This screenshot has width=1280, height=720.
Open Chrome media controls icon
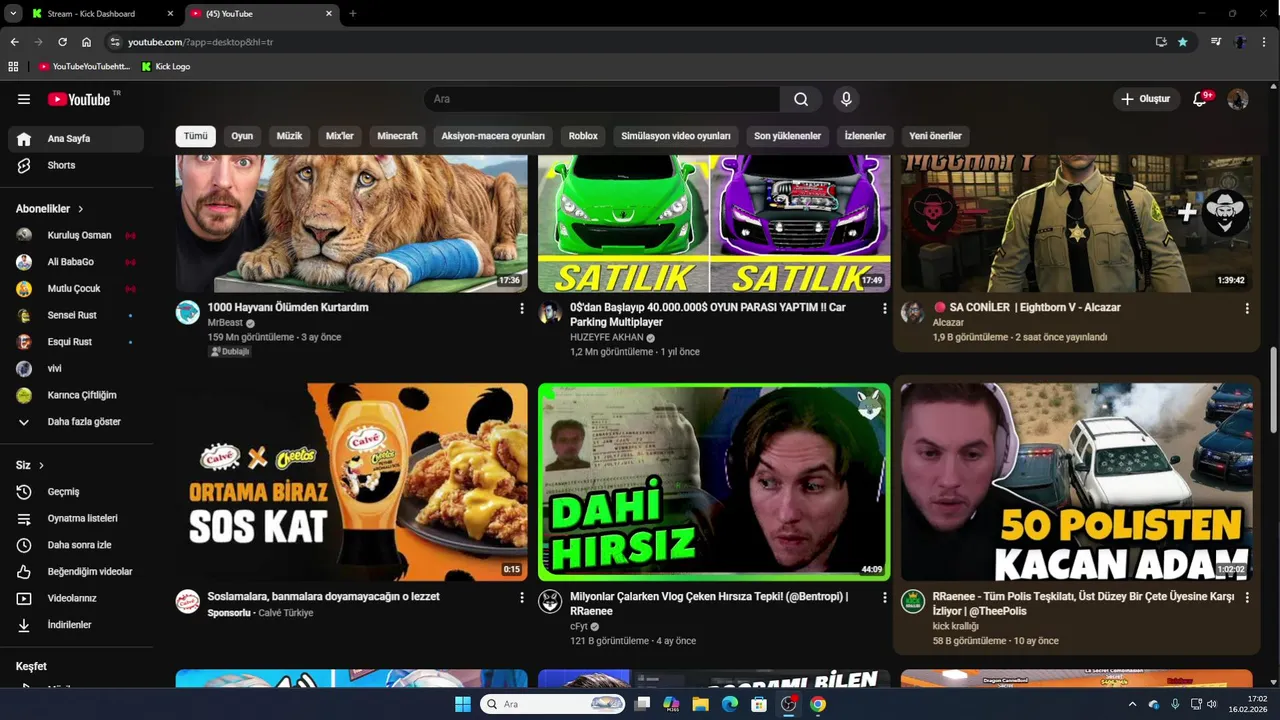[x=1216, y=42]
